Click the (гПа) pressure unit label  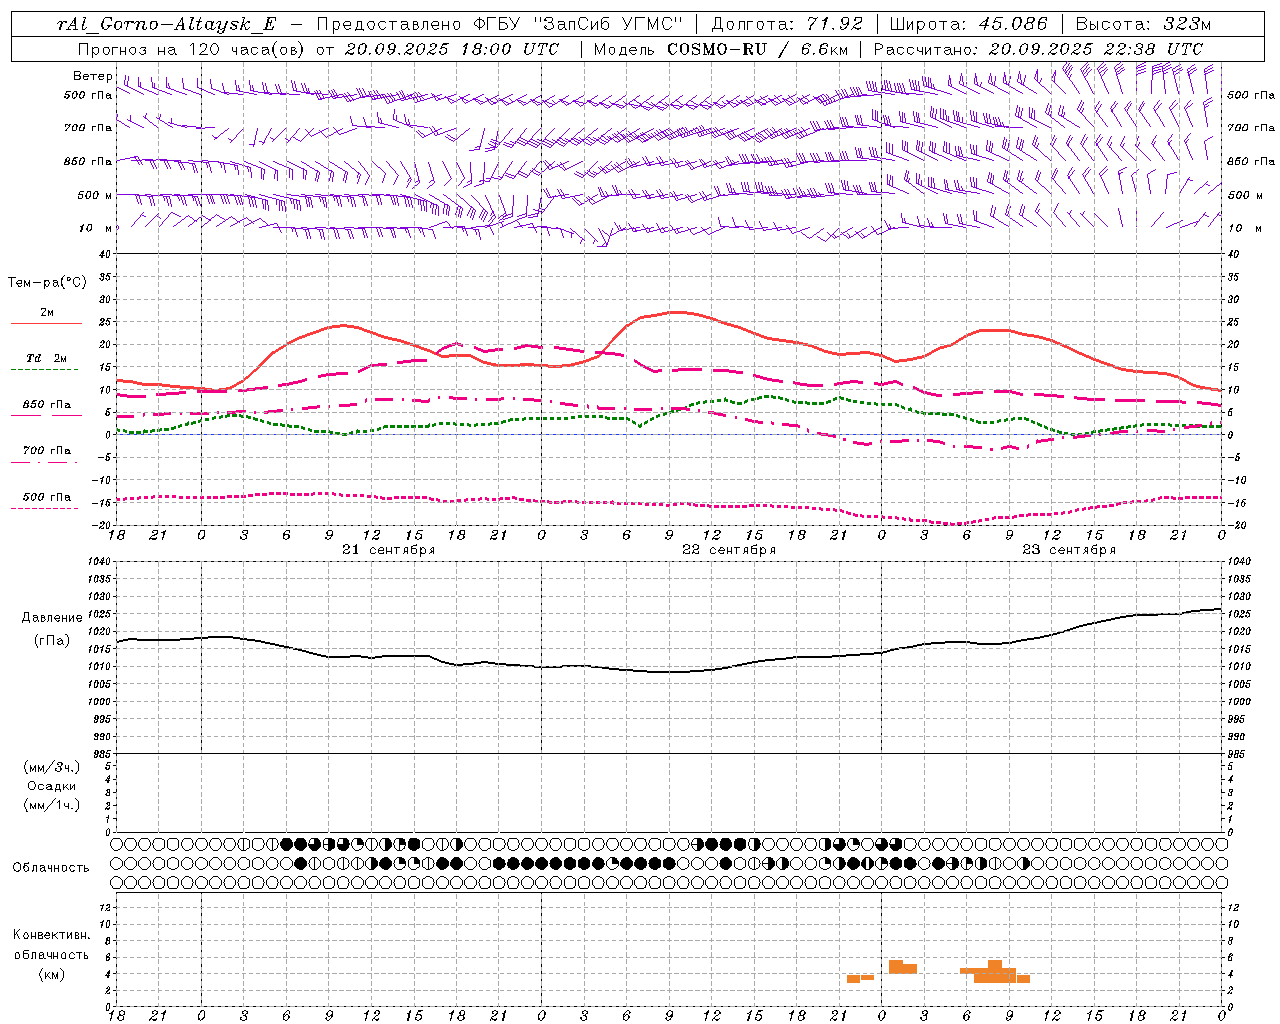pyautogui.click(x=52, y=640)
